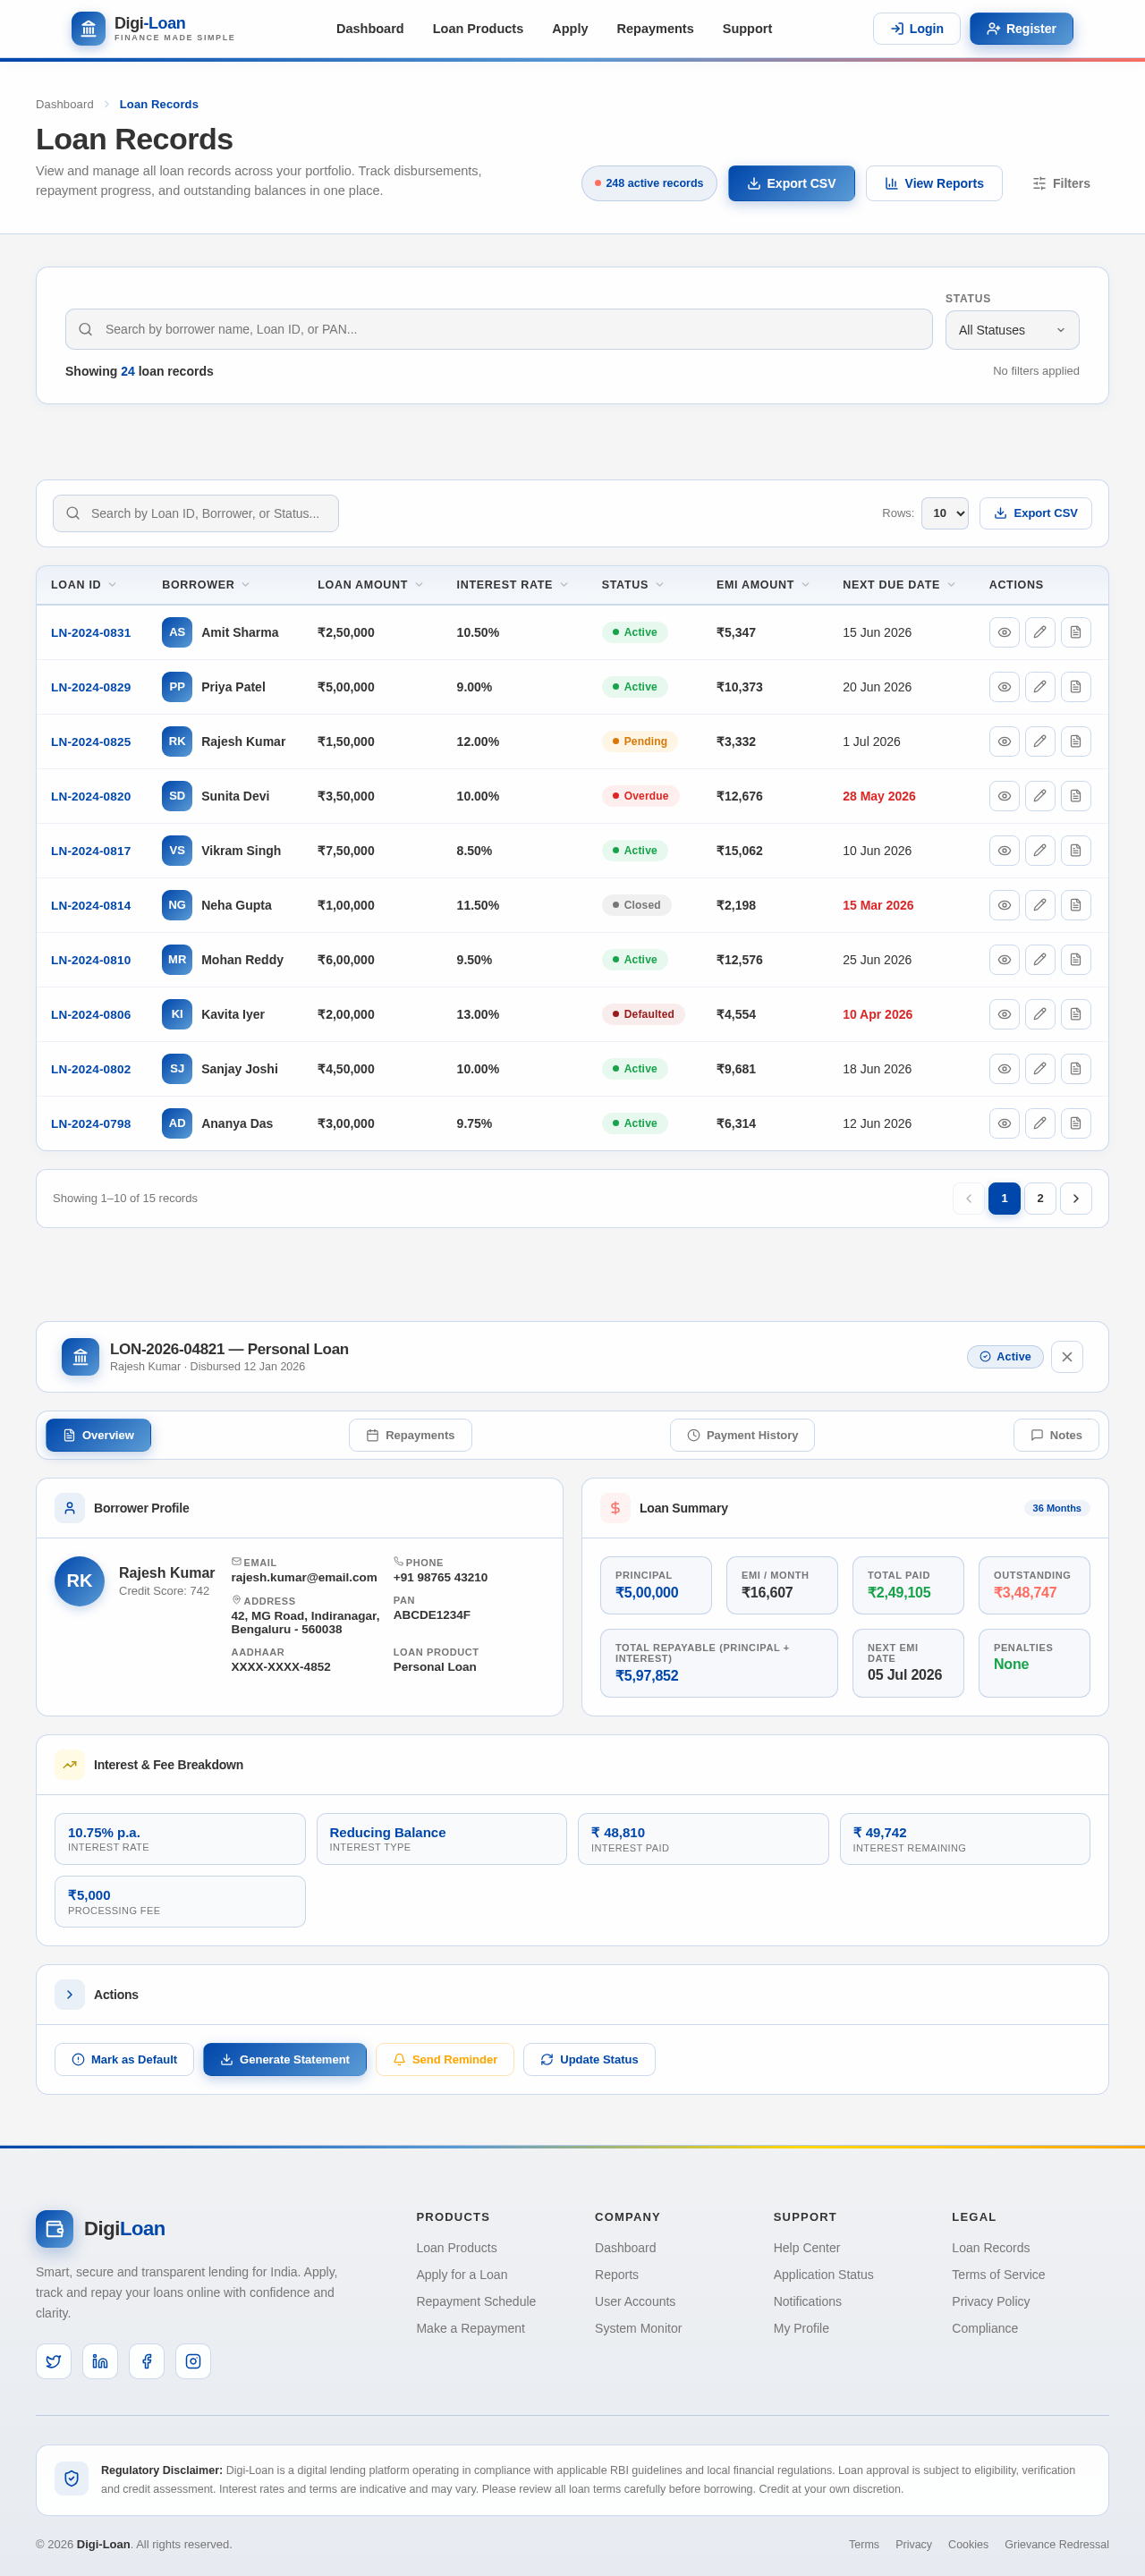Change the Rows per page selector
This screenshot has width=1145, height=2576.
(944, 513)
